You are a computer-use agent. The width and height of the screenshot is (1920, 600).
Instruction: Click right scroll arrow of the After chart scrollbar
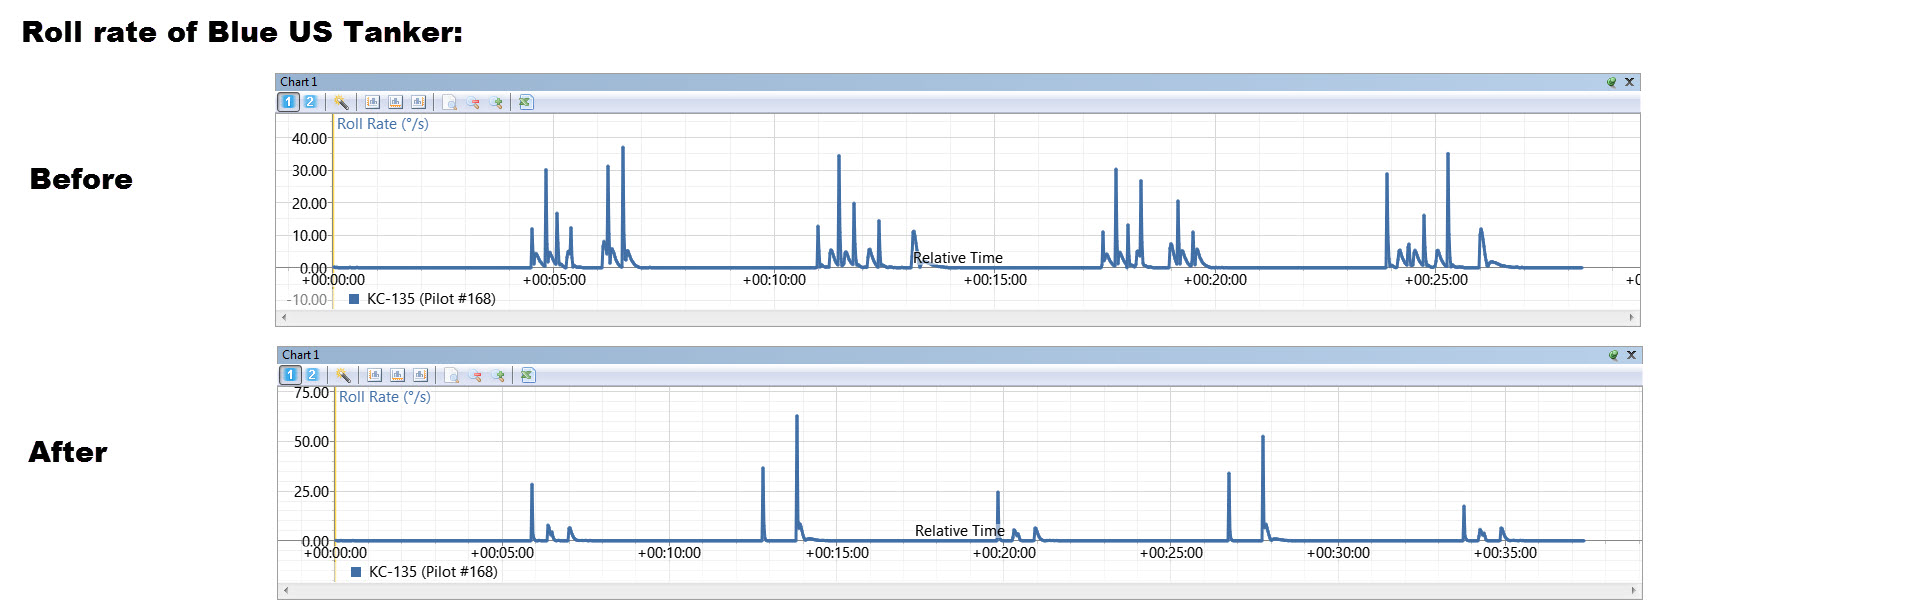pos(1634,591)
